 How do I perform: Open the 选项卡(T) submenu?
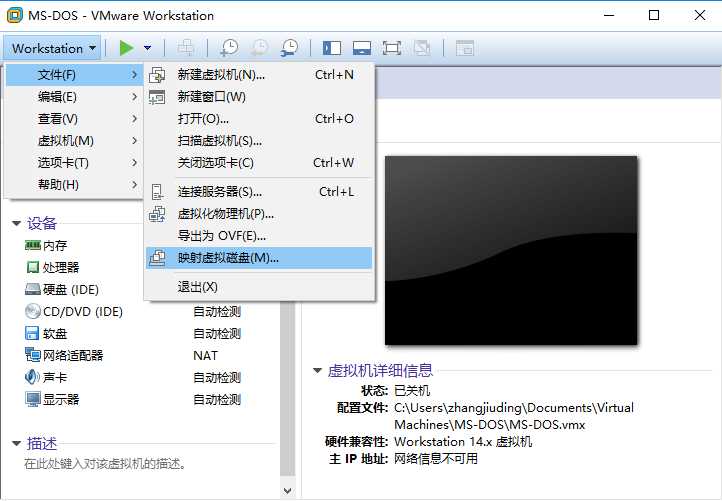click(x=74, y=163)
